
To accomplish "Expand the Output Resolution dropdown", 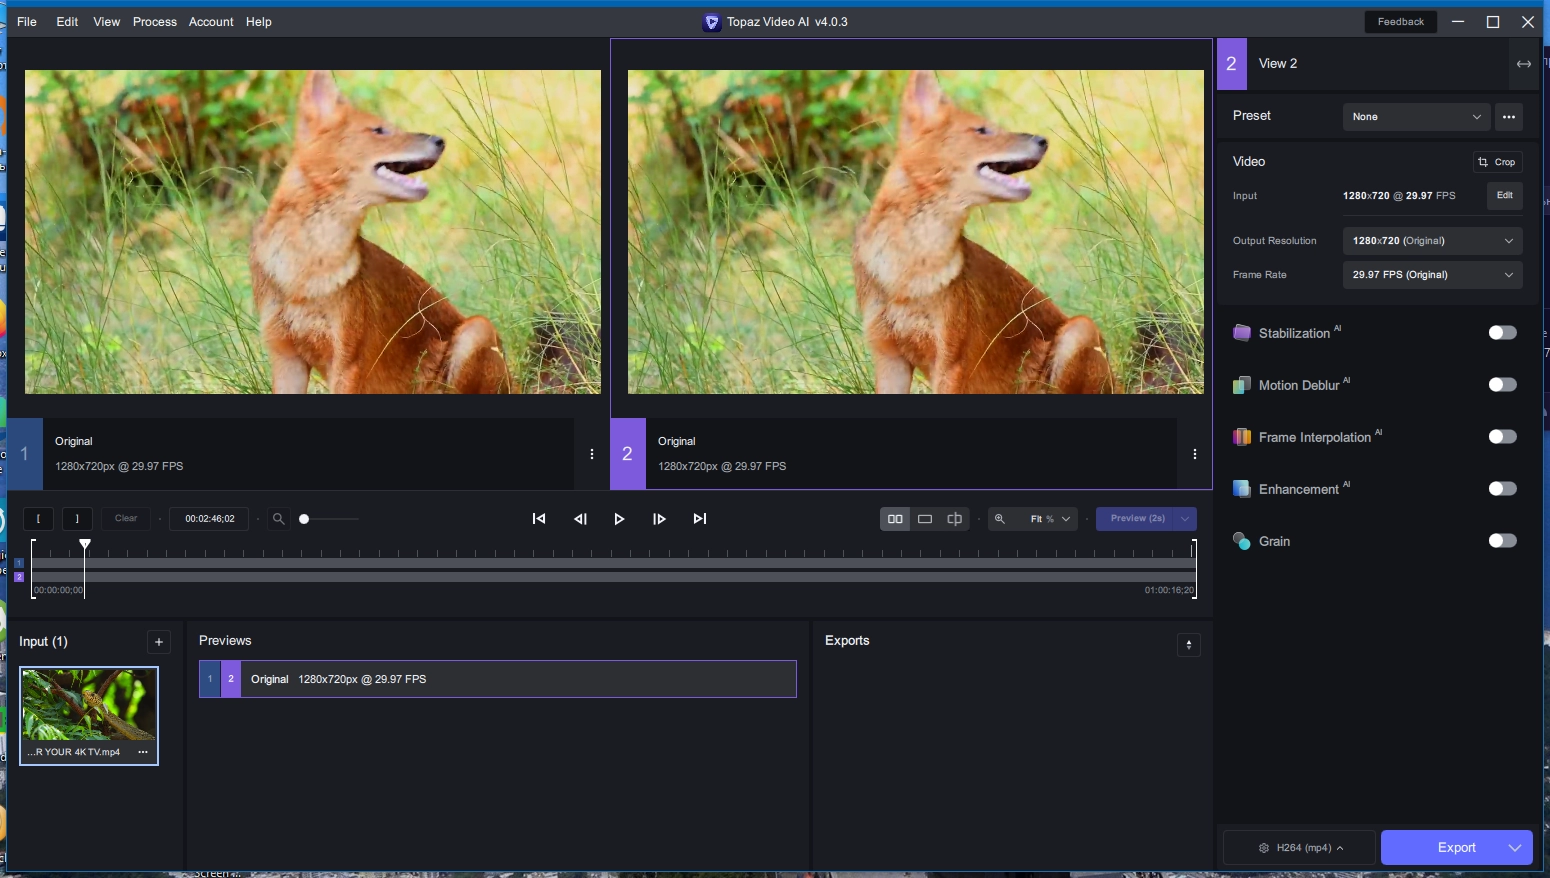I will (1432, 241).
